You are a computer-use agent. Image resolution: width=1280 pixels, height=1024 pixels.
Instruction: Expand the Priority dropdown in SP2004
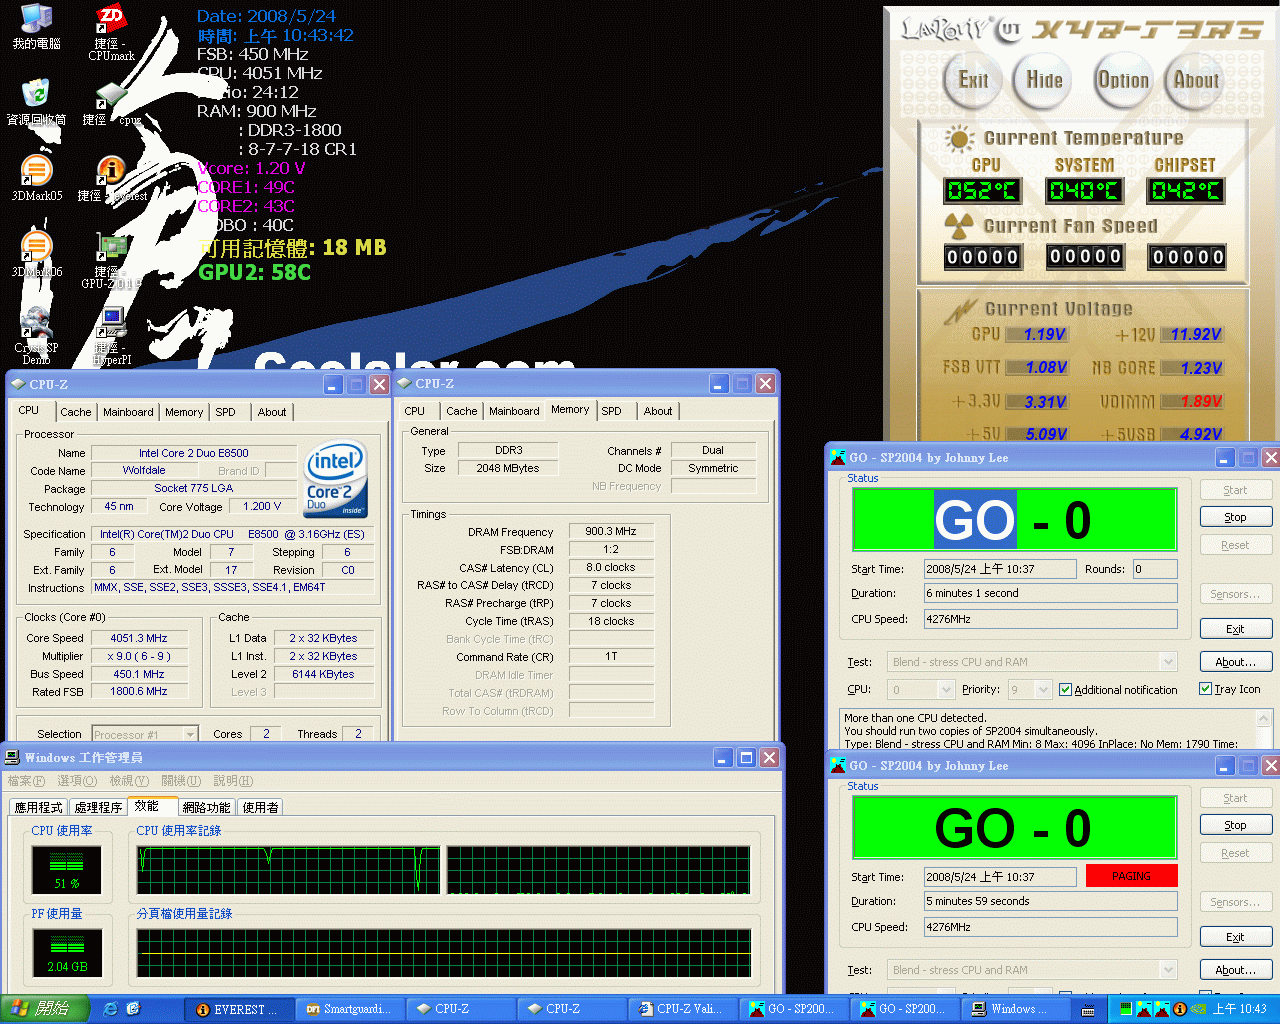click(1043, 690)
